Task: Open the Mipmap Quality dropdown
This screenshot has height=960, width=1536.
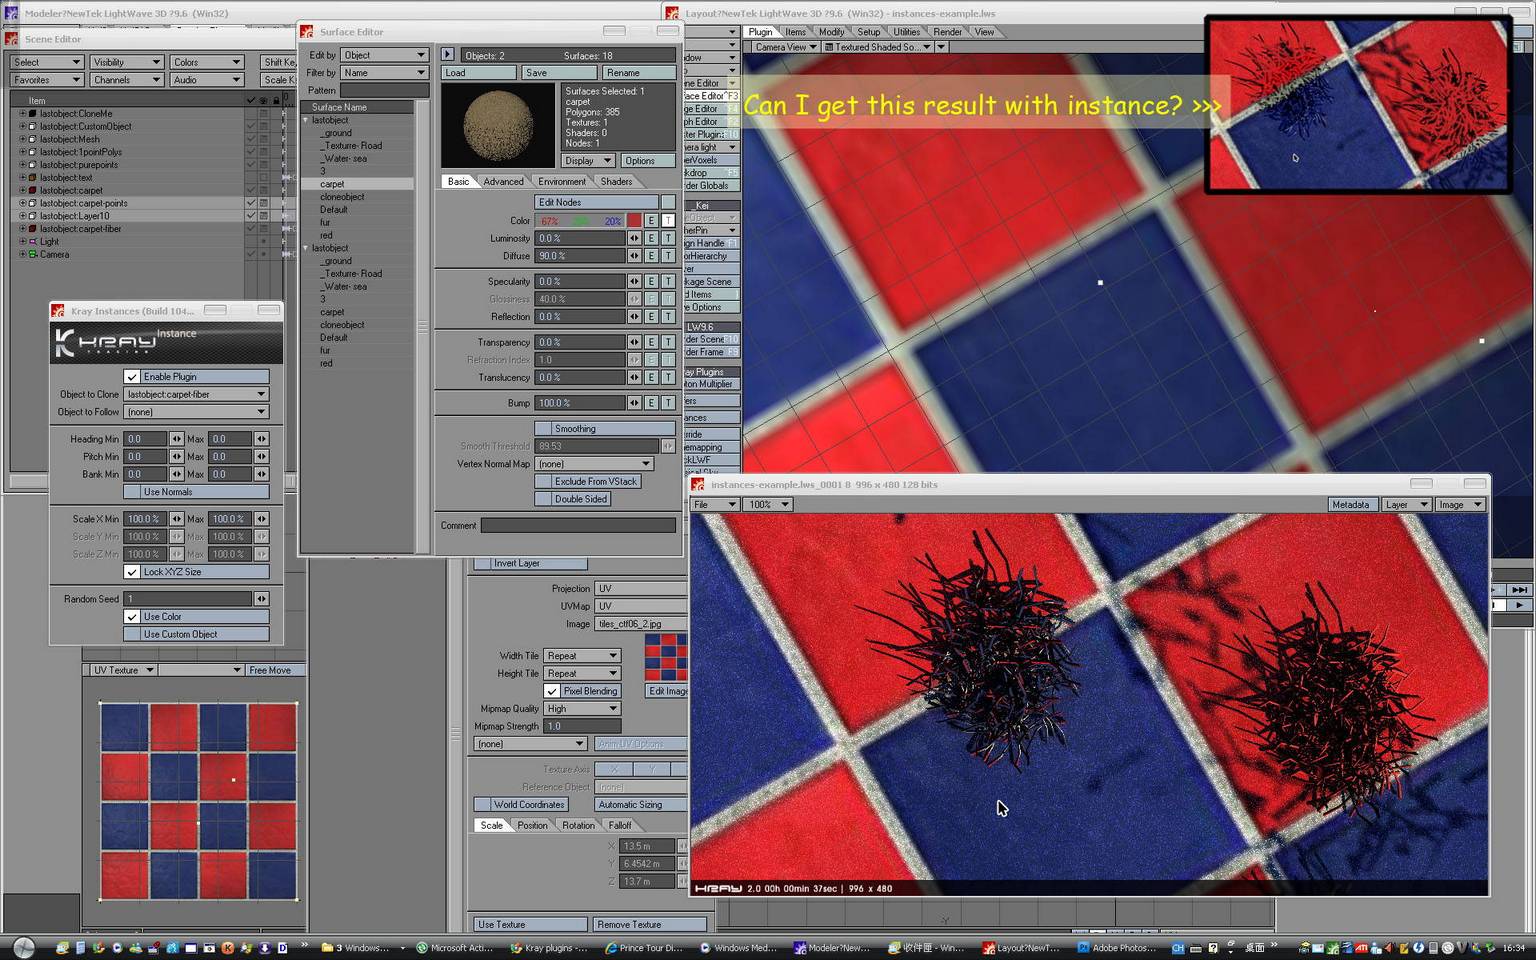Action: (x=582, y=709)
